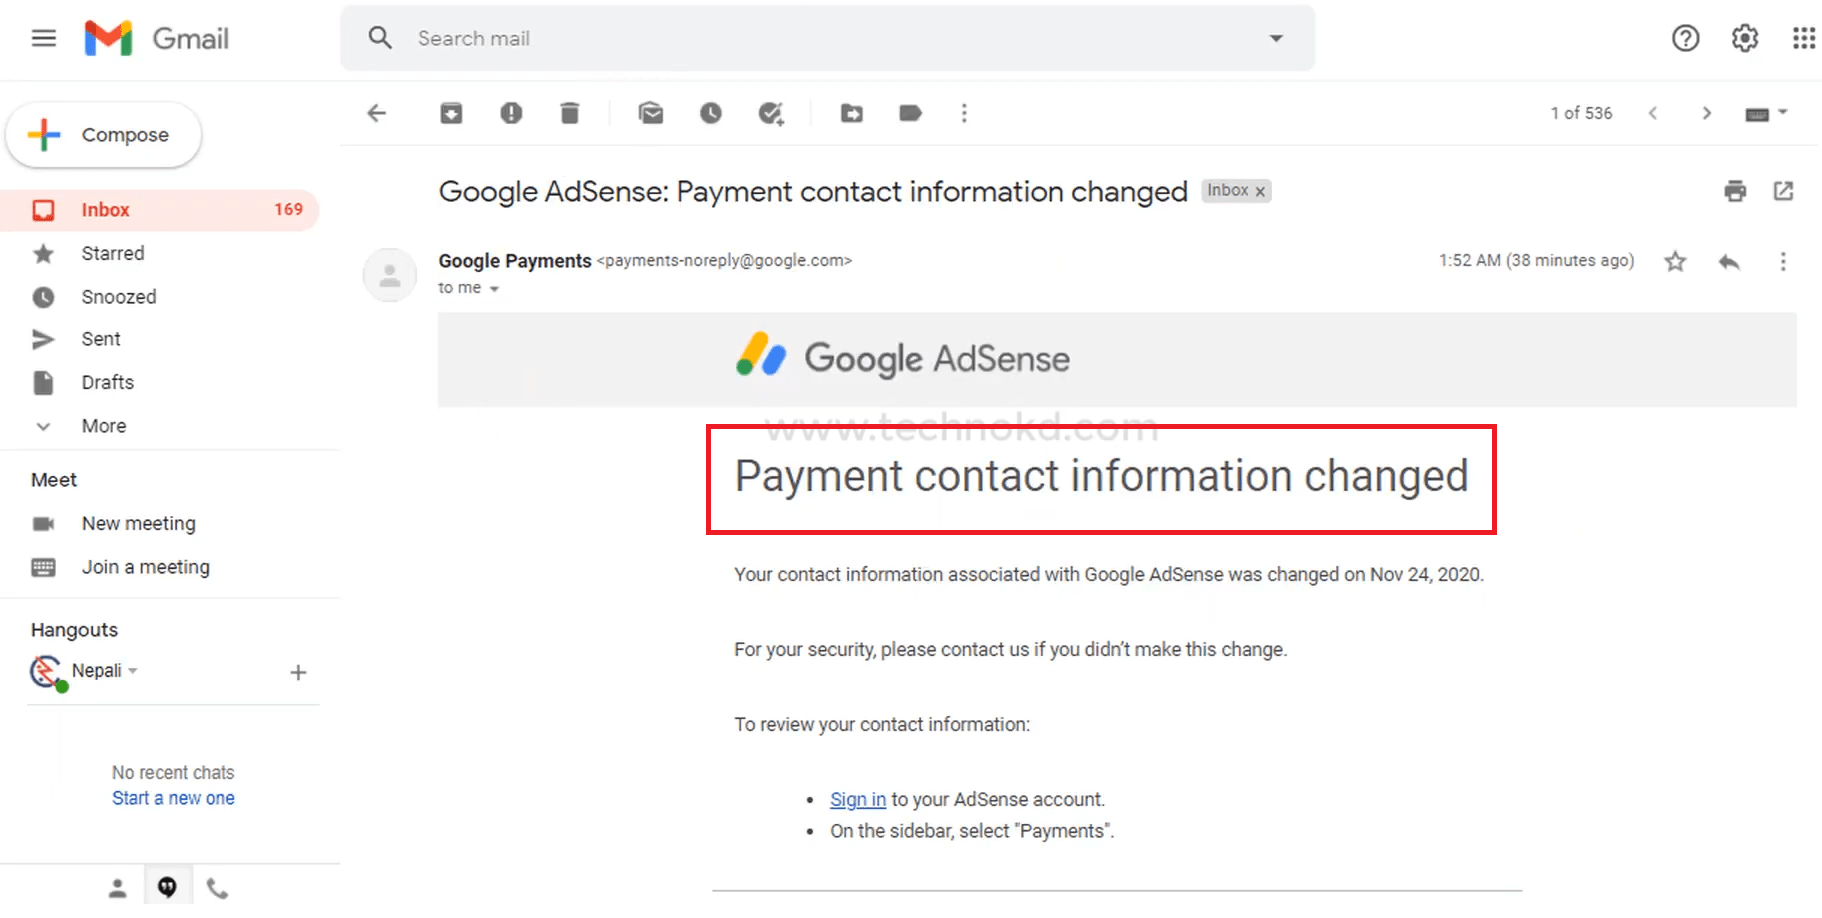Go to the Drafts folder
Image resolution: width=1822 pixels, height=918 pixels.
pyautogui.click(x=107, y=382)
